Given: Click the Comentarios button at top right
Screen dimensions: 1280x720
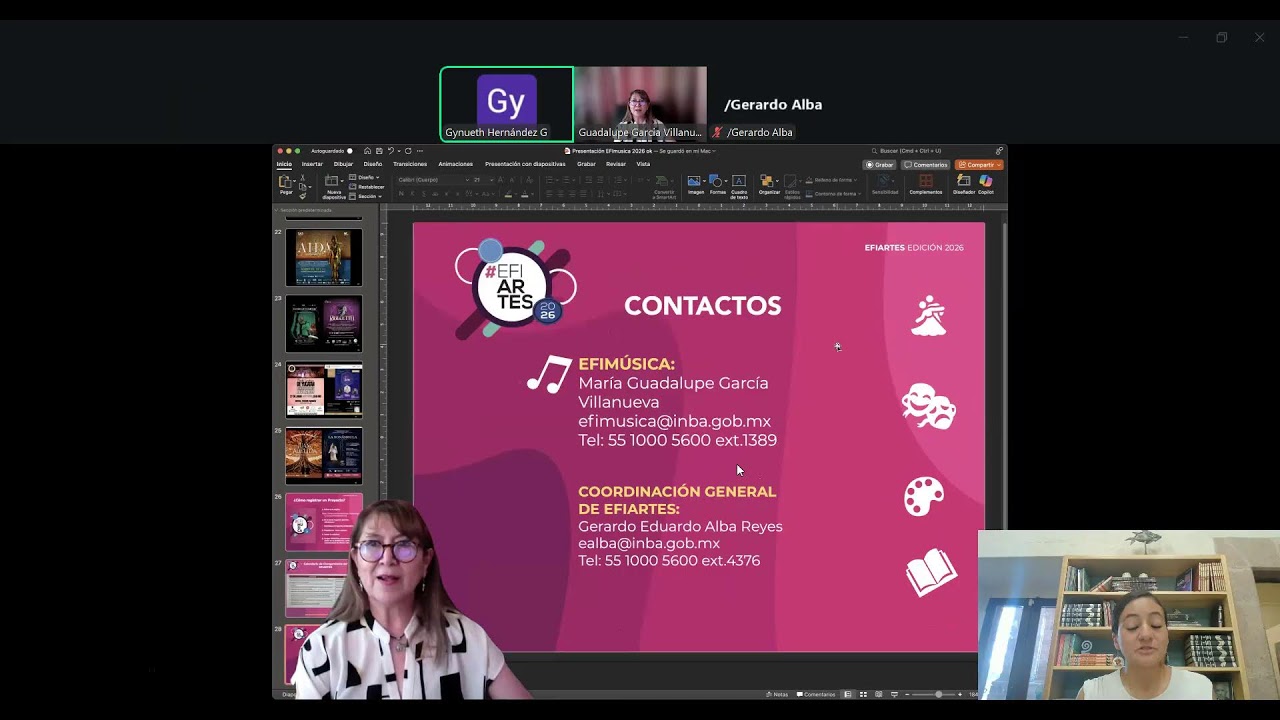Looking at the screenshot, I should [925, 165].
